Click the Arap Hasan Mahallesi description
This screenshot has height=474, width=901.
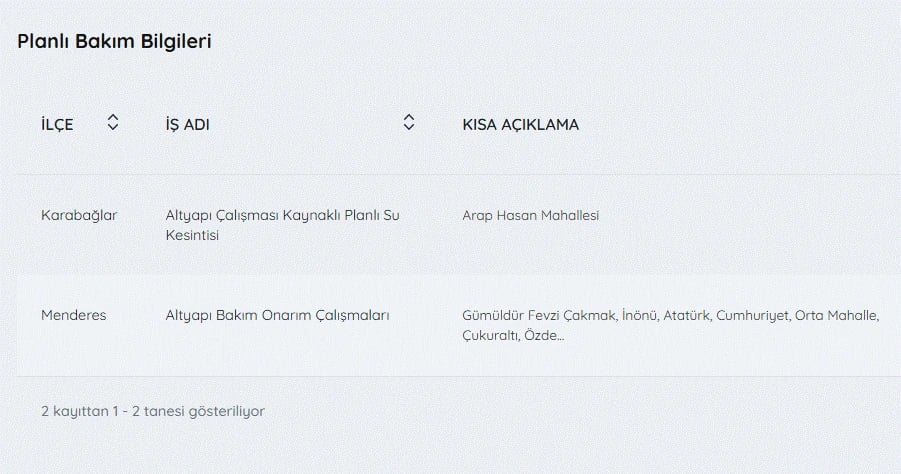530,215
